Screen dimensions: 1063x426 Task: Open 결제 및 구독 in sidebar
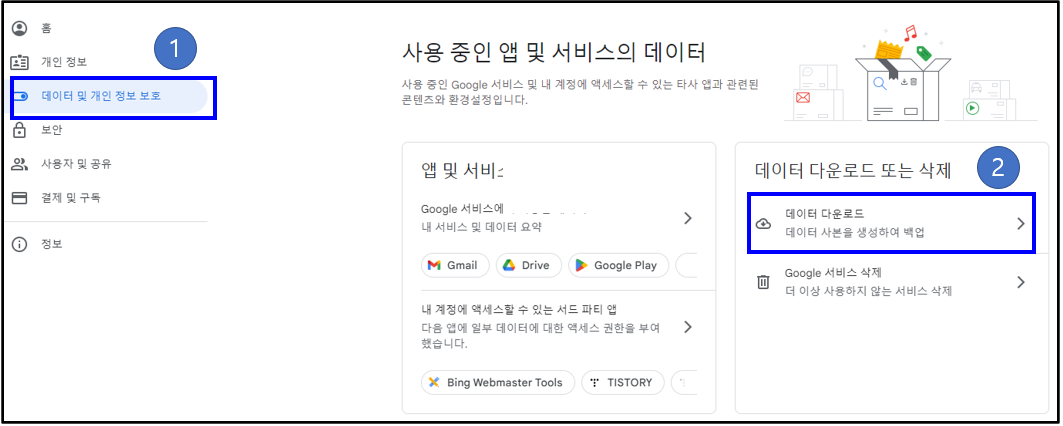[x=71, y=198]
